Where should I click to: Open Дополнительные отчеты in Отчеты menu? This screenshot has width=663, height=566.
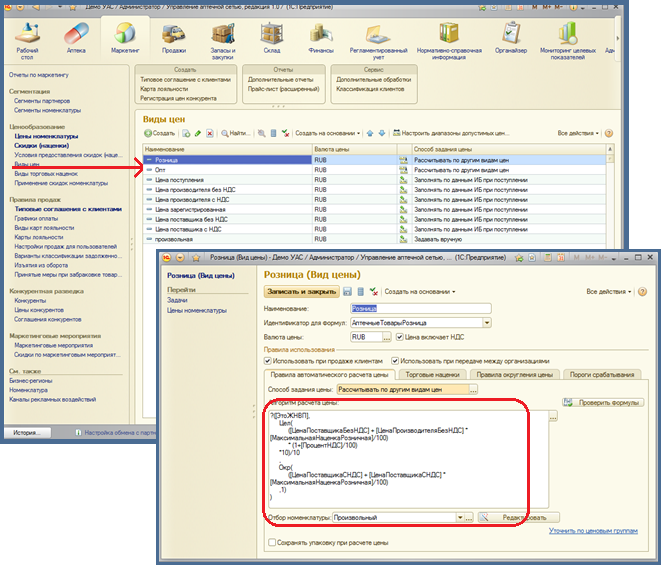click(281, 79)
